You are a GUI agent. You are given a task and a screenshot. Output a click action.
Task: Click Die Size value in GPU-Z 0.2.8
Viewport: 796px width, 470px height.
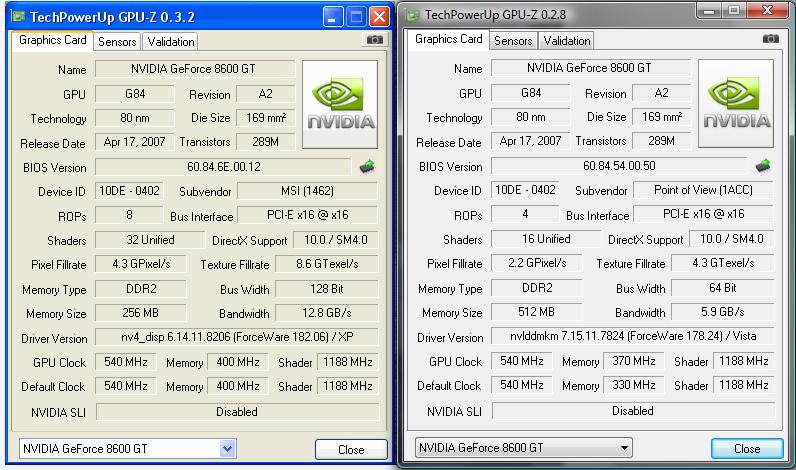(x=661, y=117)
